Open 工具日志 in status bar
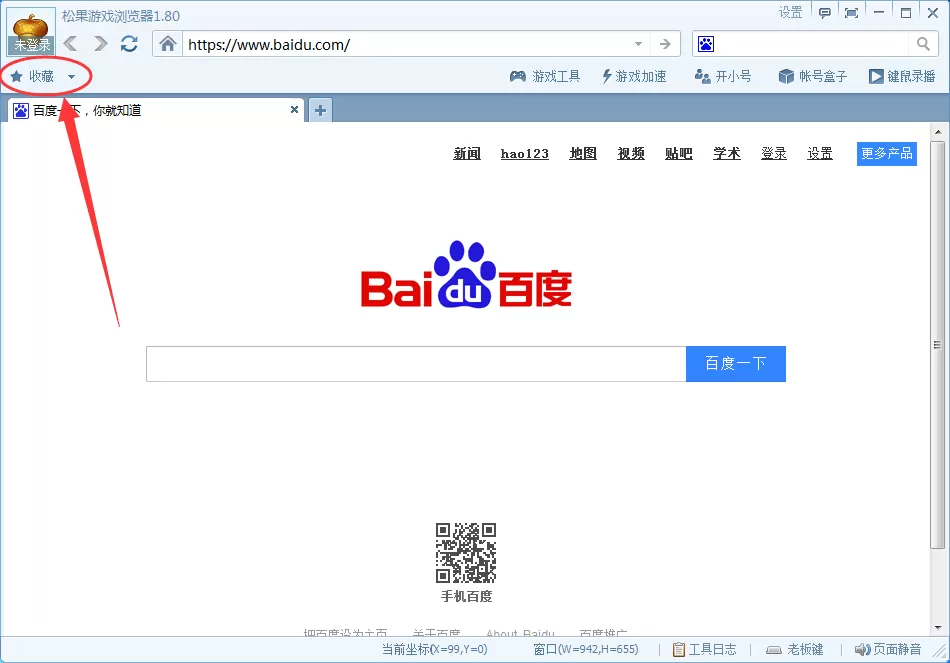The image size is (950, 663). [x=705, y=650]
